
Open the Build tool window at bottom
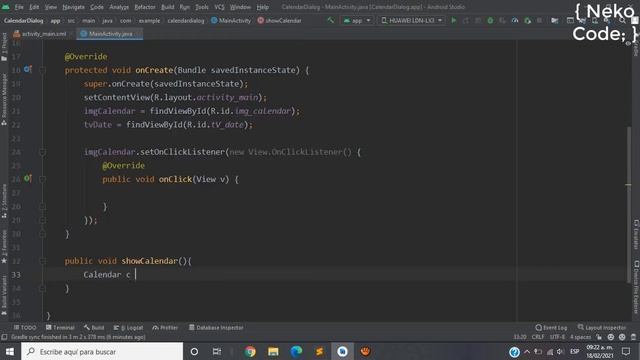click(x=94, y=327)
